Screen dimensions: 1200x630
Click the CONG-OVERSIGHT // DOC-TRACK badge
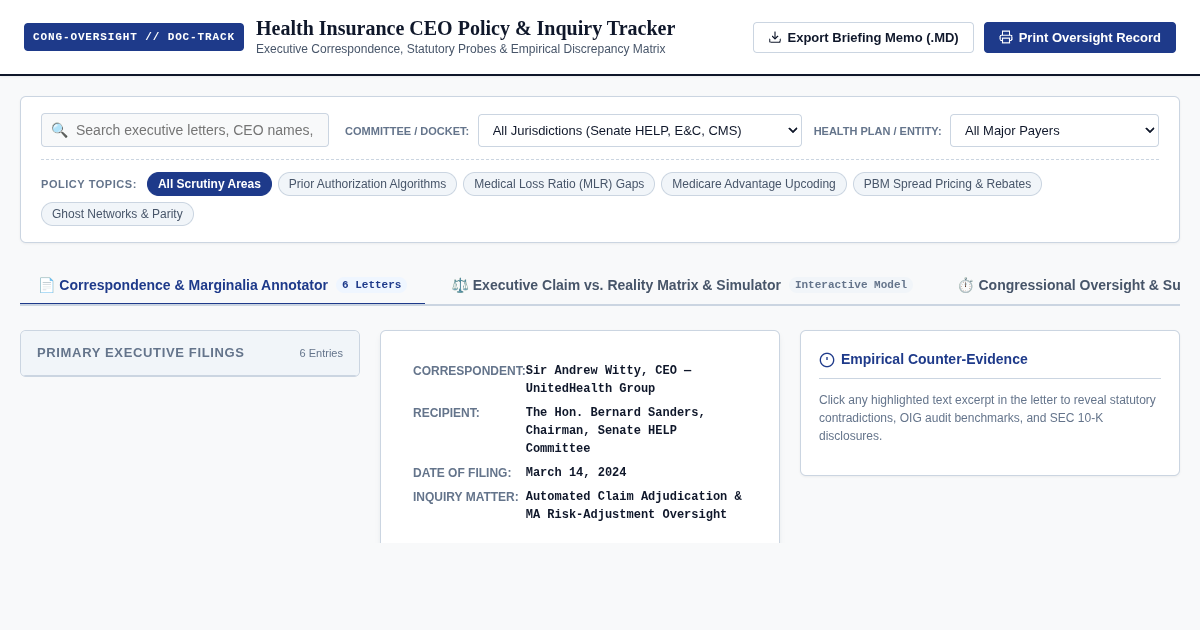click(x=134, y=37)
